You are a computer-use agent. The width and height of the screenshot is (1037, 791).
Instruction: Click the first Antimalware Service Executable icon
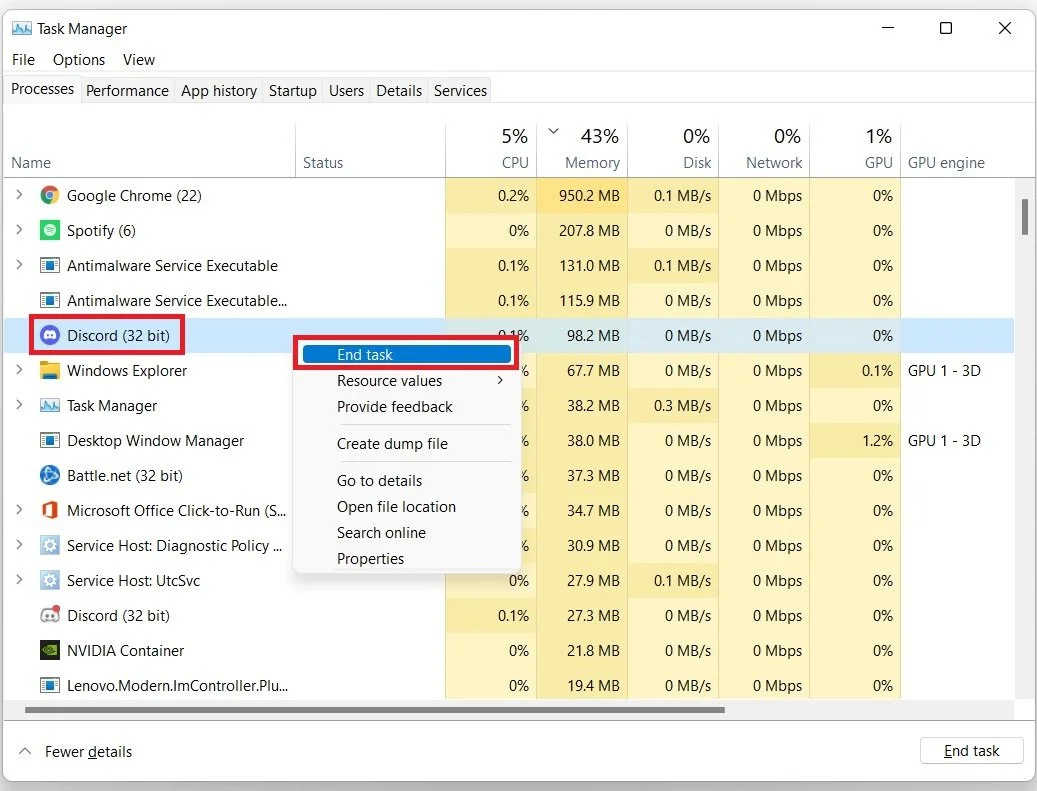point(50,265)
